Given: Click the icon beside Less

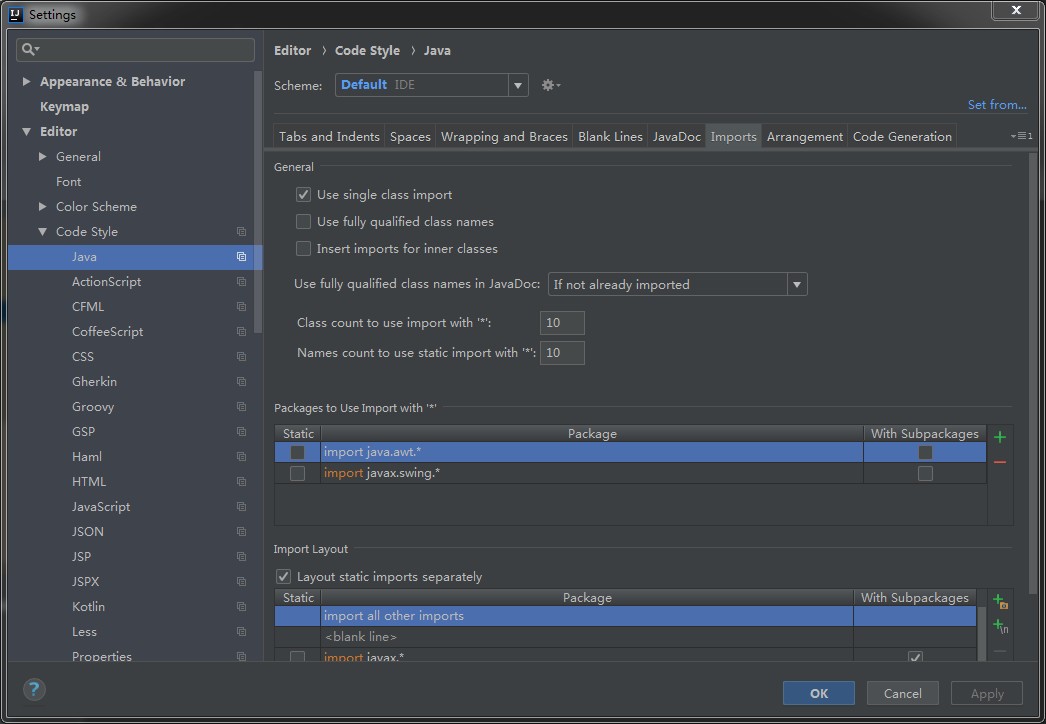Looking at the screenshot, I should (x=241, y=632).
